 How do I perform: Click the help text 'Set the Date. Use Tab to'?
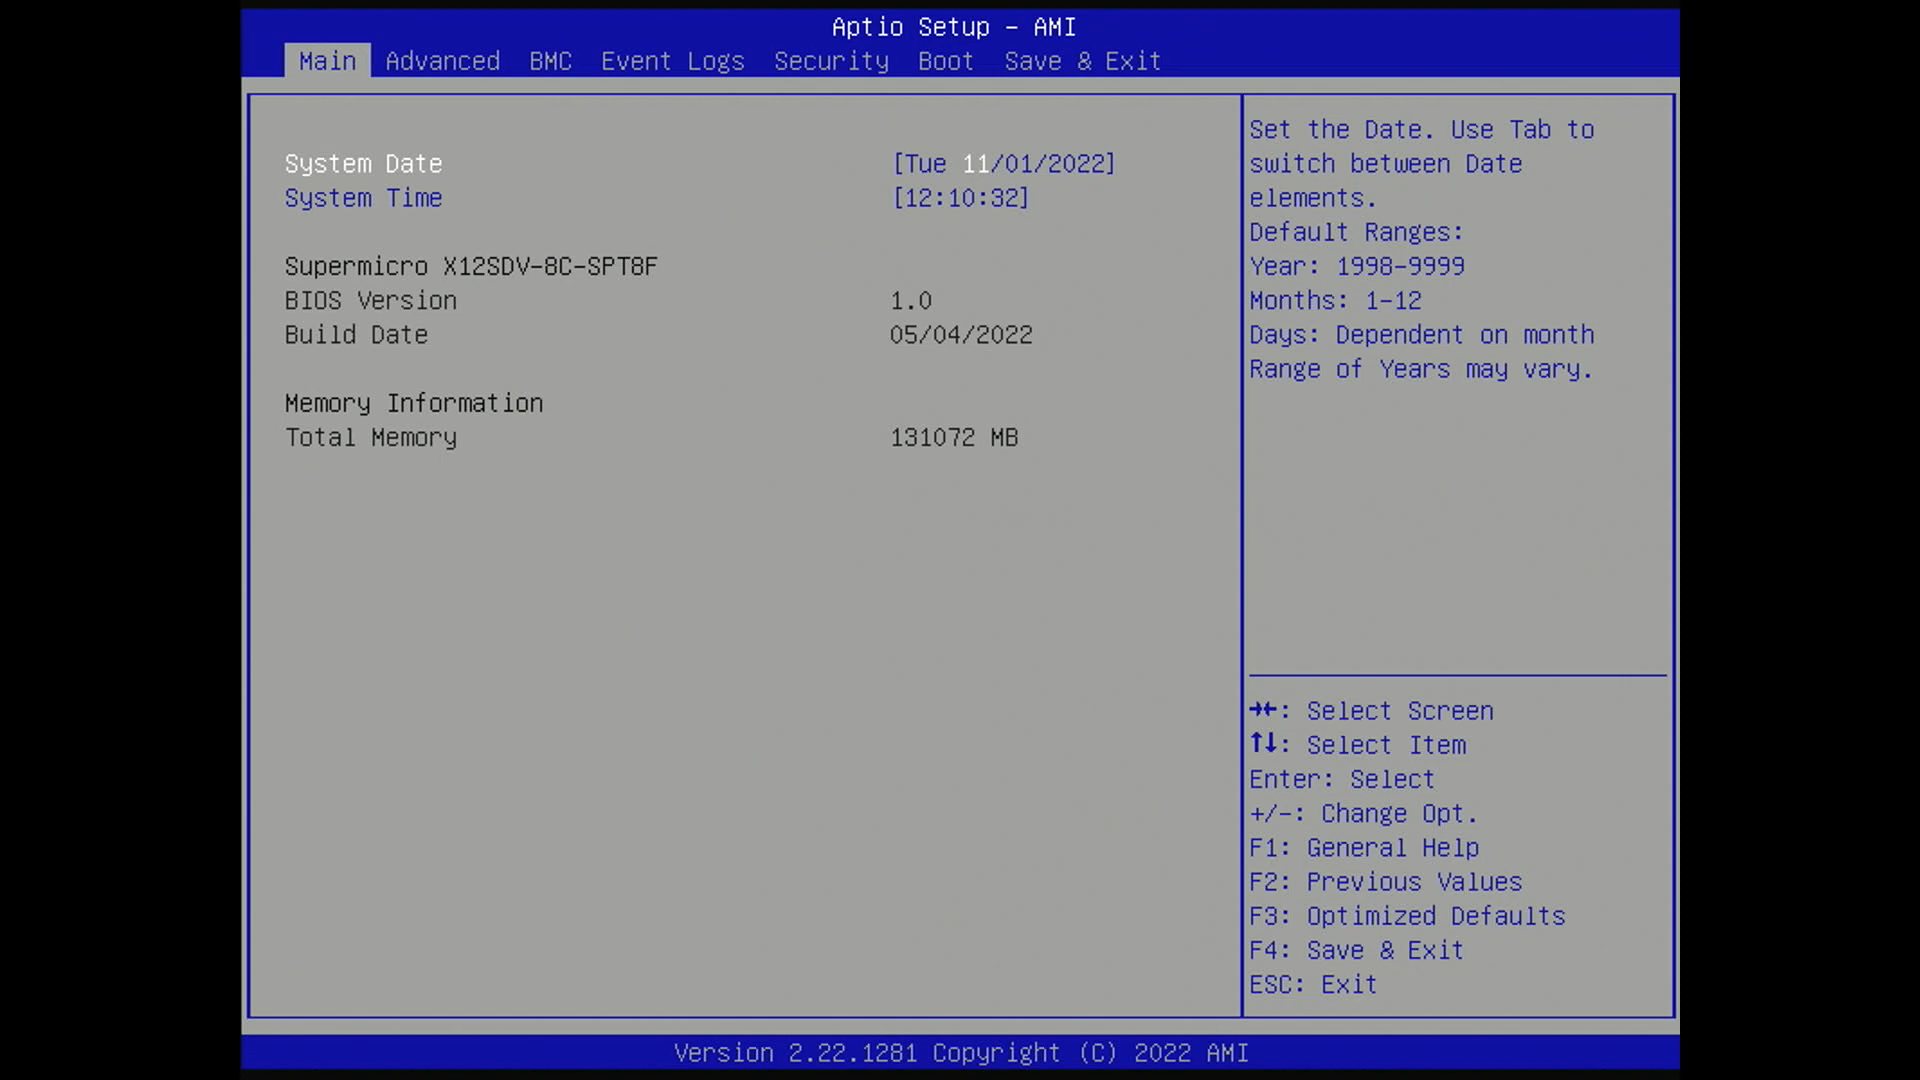coord(1421,130)
